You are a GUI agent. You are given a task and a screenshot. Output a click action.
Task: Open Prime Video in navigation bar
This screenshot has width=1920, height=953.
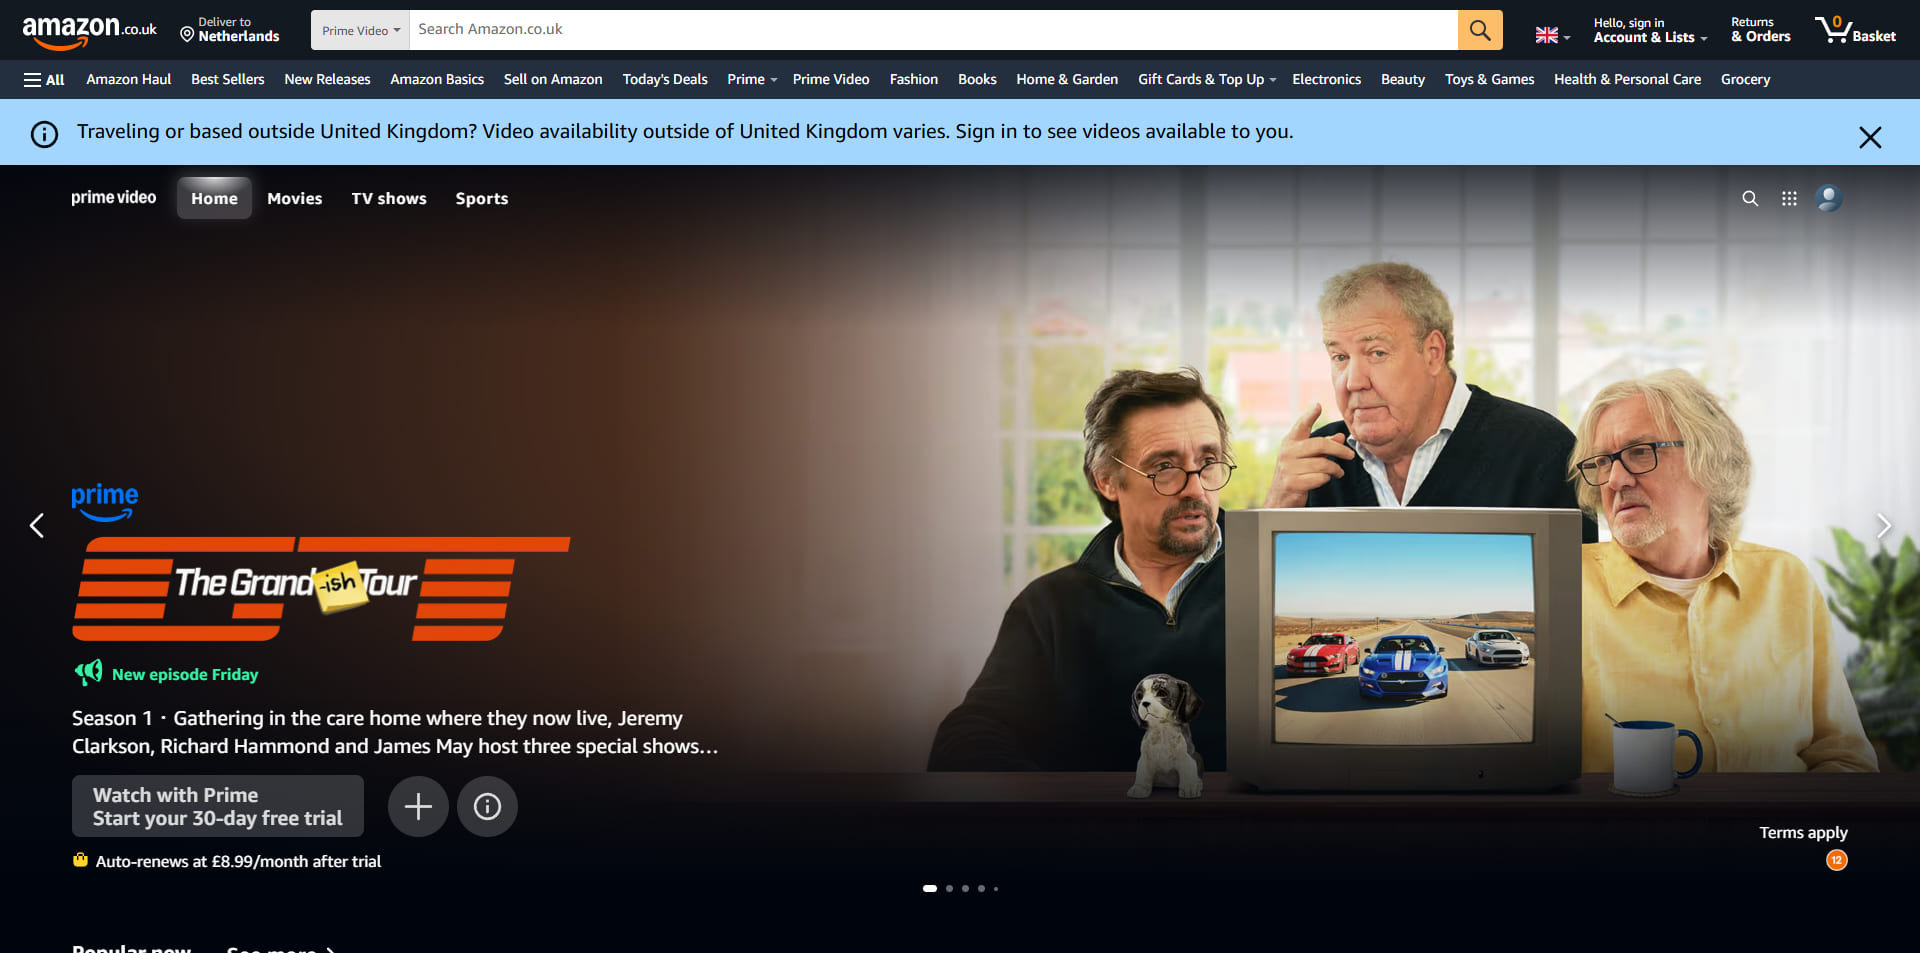click(x=831, y=79)
